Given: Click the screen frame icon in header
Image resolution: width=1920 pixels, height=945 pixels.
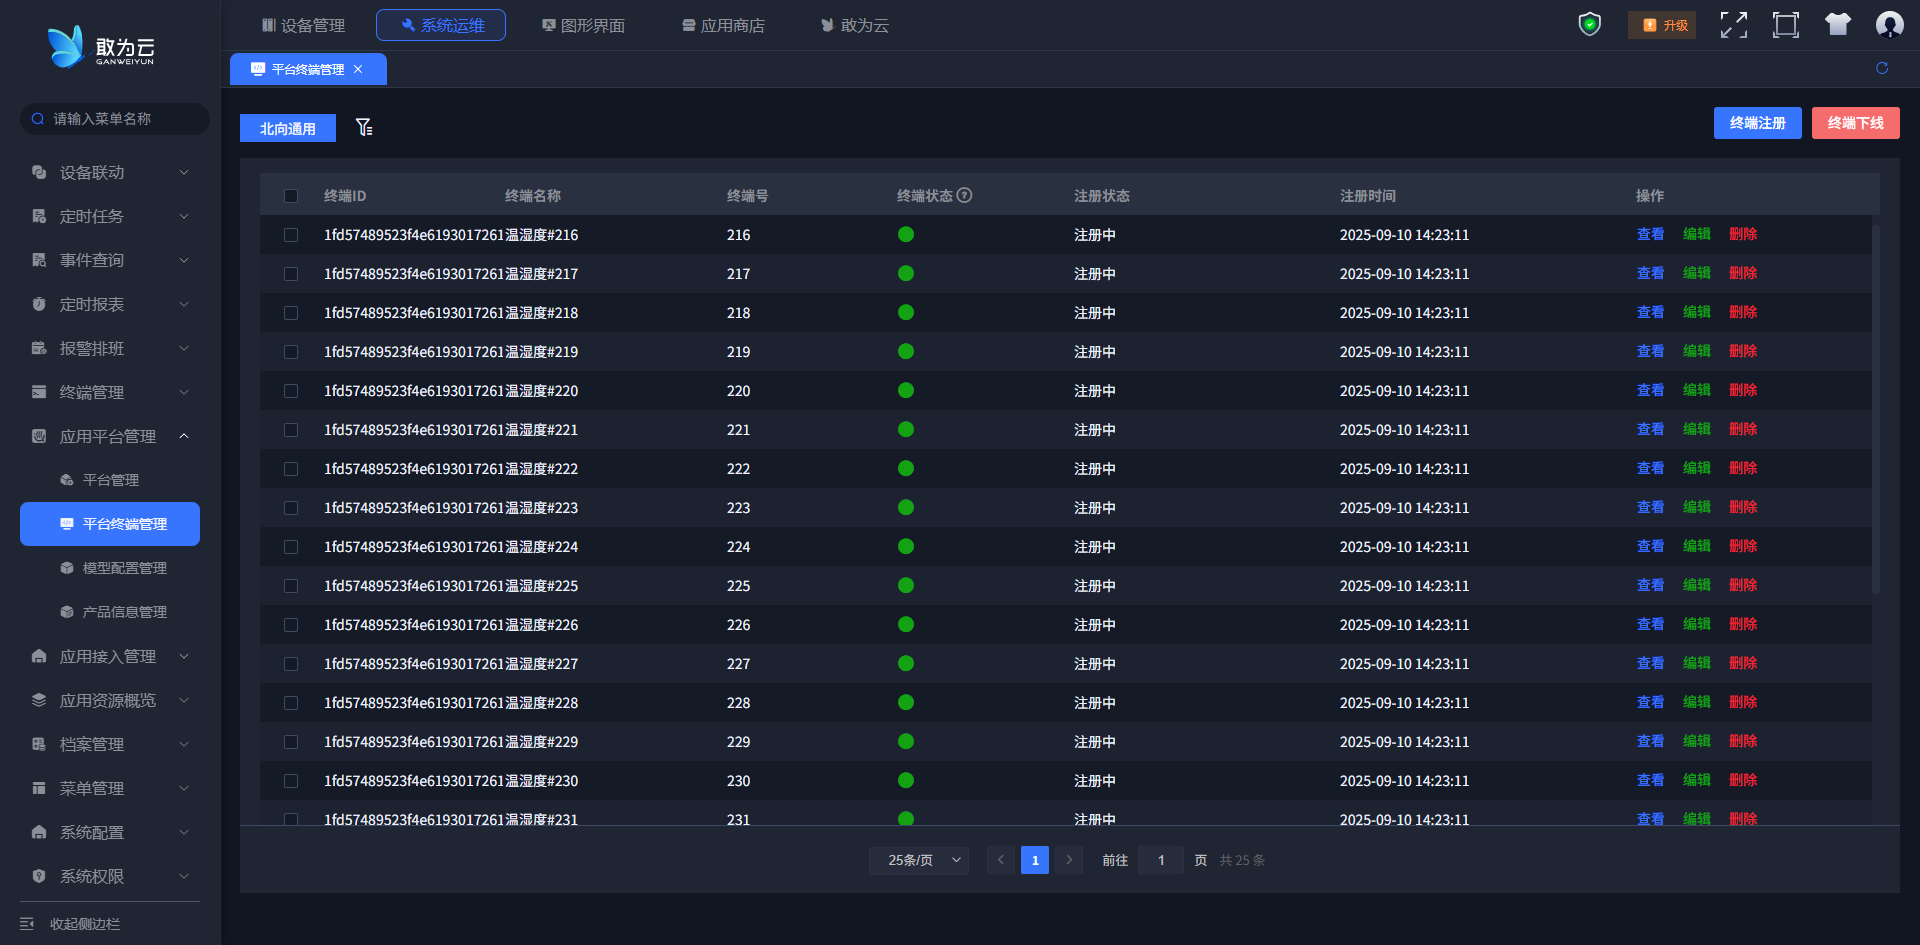Looking at the screenshot, I should 1785,25.
